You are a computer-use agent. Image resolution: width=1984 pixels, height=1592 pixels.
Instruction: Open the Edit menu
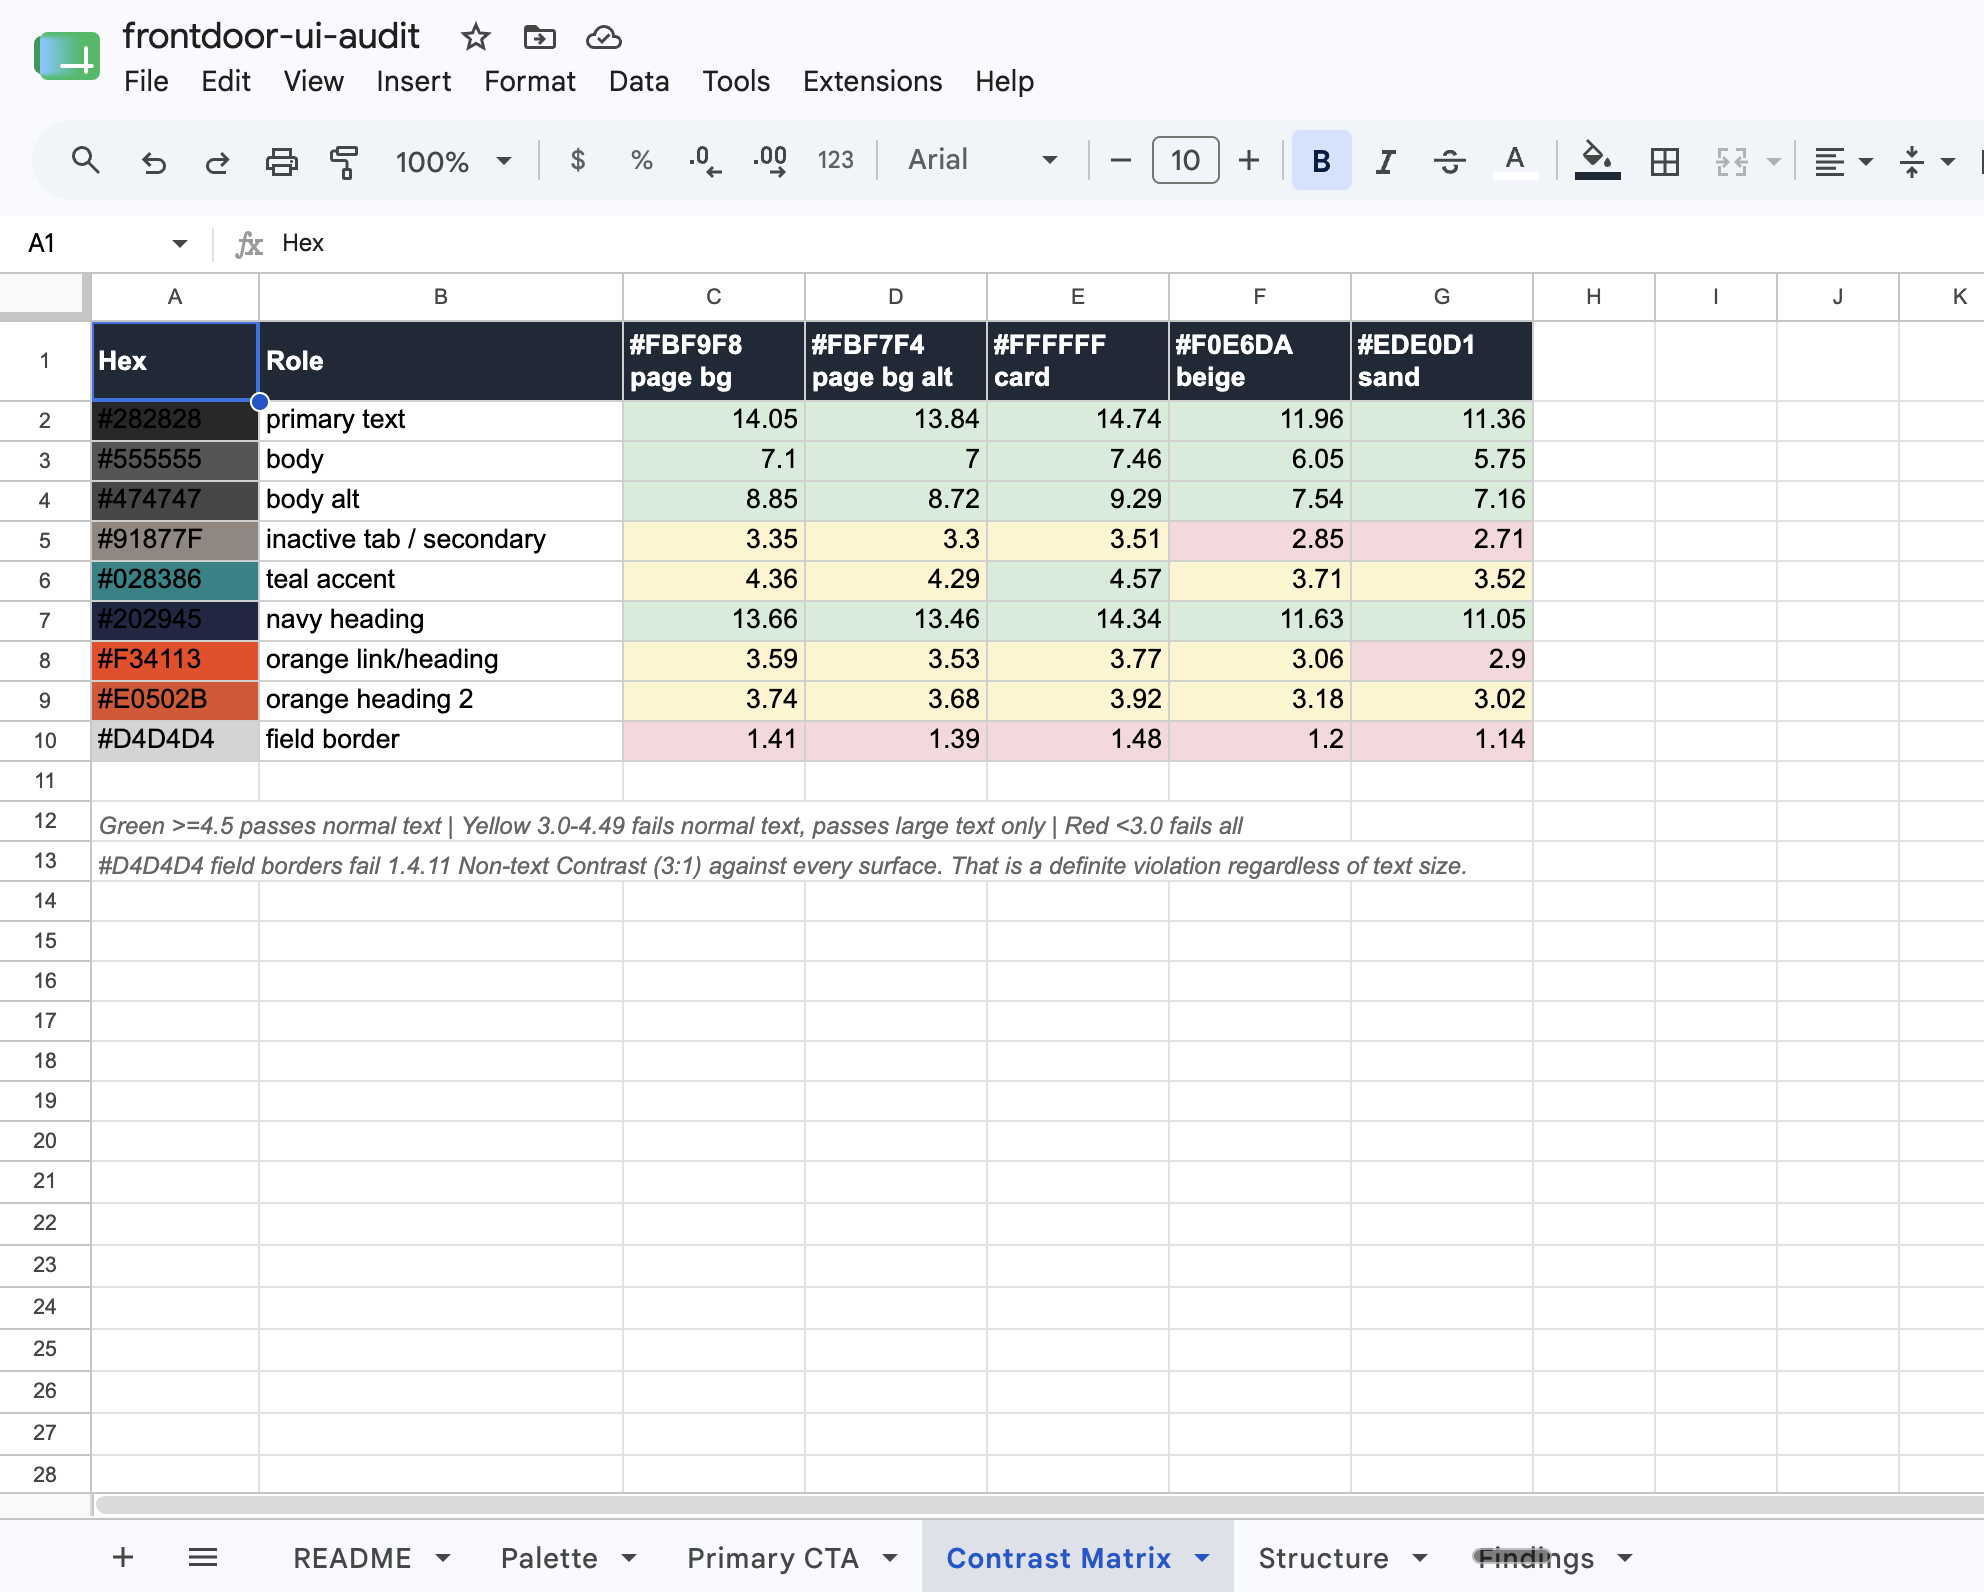tap(225, 81)
